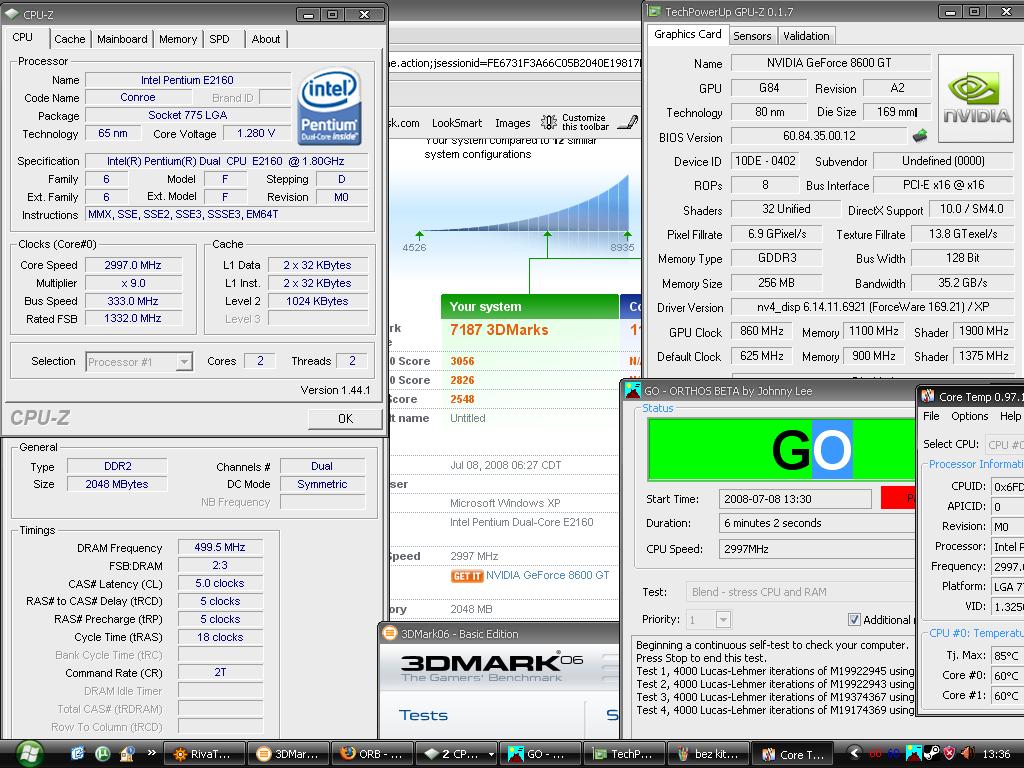Open the Validation tab in GPU-Z
The width and height of the screenshot is (1024, 768).
click(806, 36)
